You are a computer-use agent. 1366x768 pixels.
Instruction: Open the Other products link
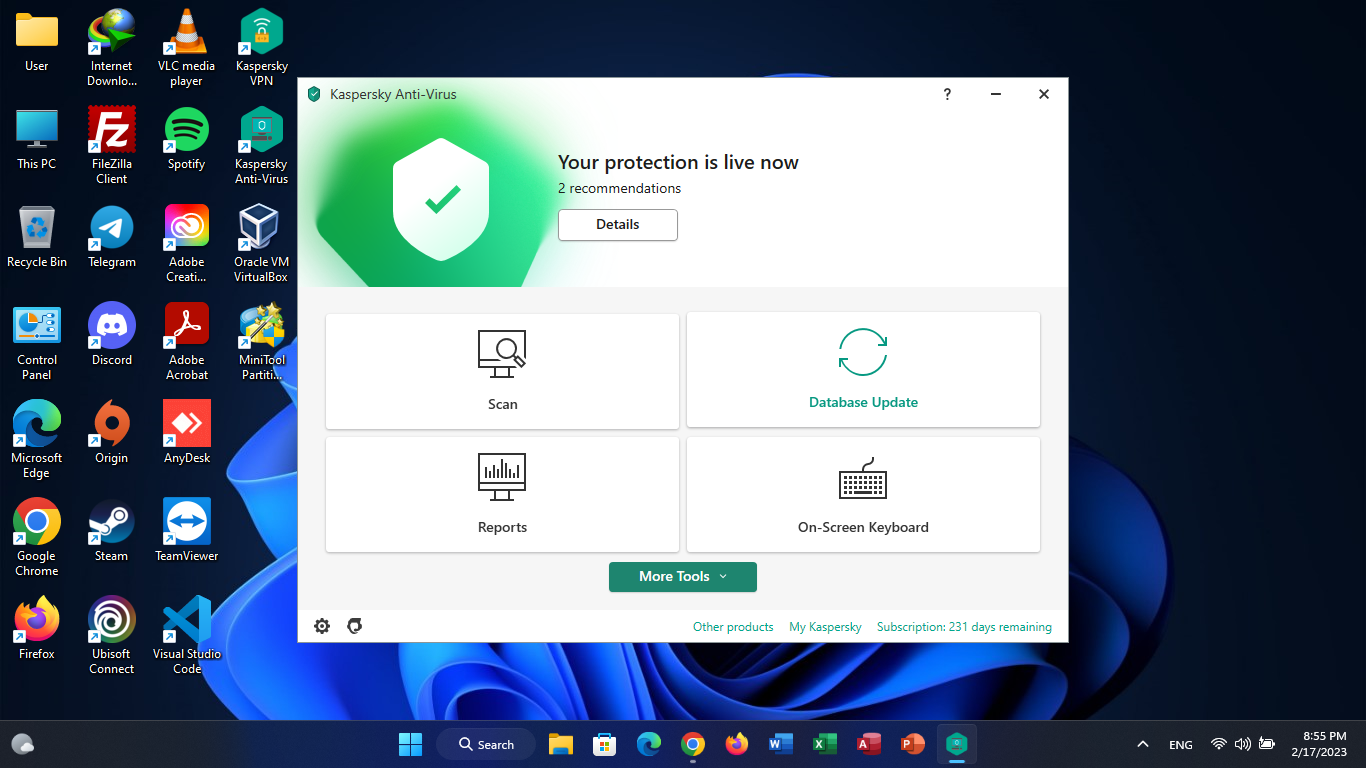pos(733,627)
